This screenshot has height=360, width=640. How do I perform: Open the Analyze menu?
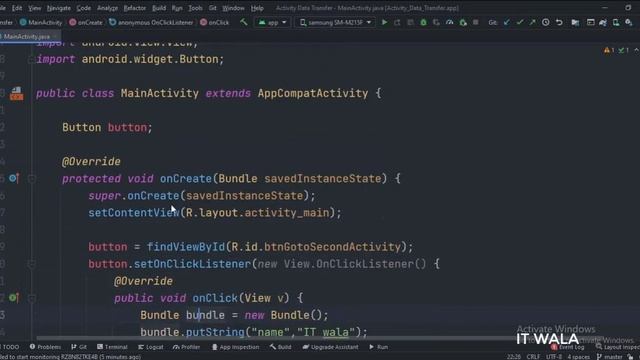107,8
